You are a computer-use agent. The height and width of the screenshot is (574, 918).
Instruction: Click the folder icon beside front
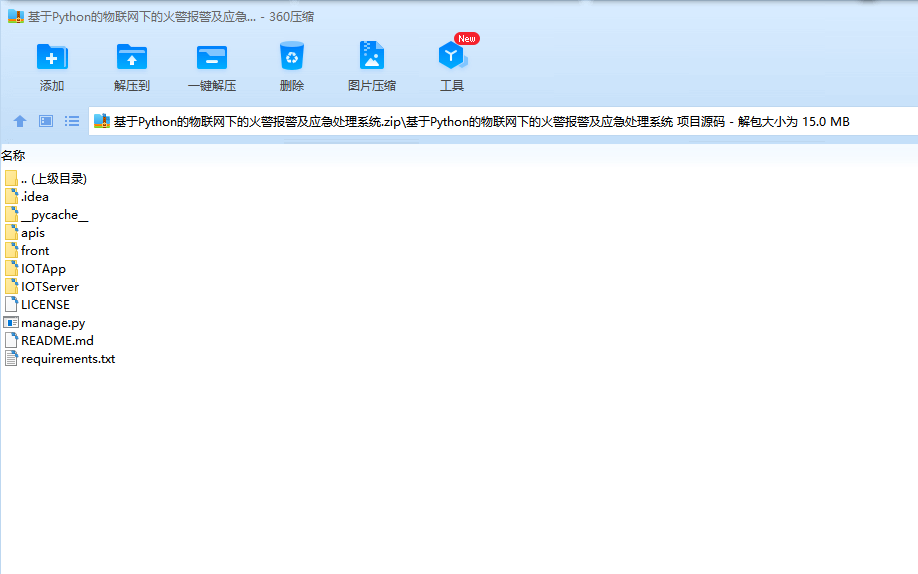tap(11, 250)
